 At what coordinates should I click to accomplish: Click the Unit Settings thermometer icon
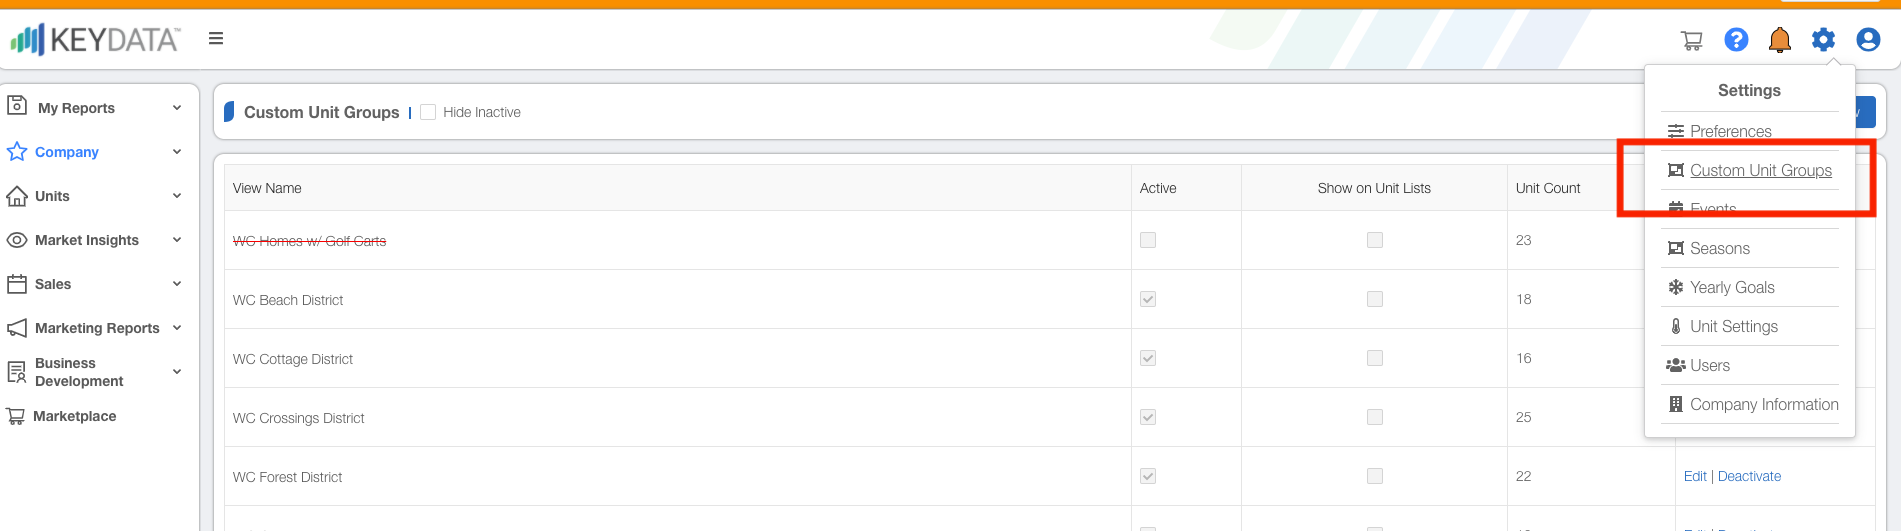pos(1676,326)
